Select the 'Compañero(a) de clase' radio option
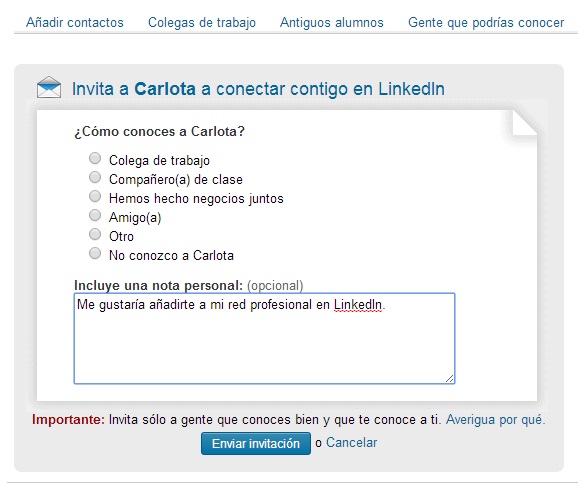 (x=95, y=177)
